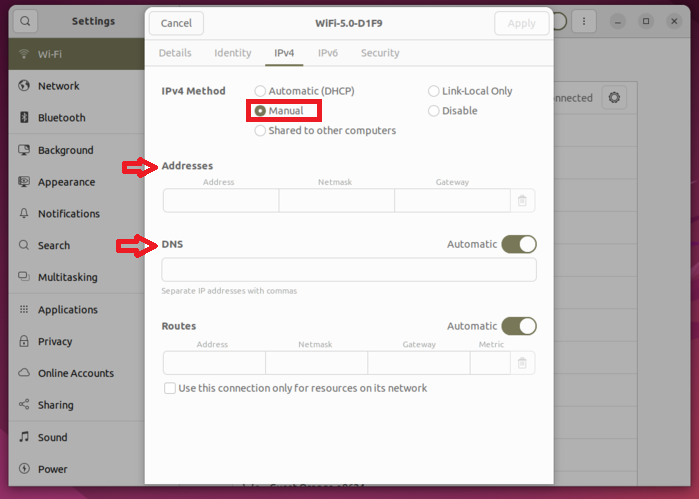Click the search icon in Settings header
The image size is (699, 499).
coord(25,21)
